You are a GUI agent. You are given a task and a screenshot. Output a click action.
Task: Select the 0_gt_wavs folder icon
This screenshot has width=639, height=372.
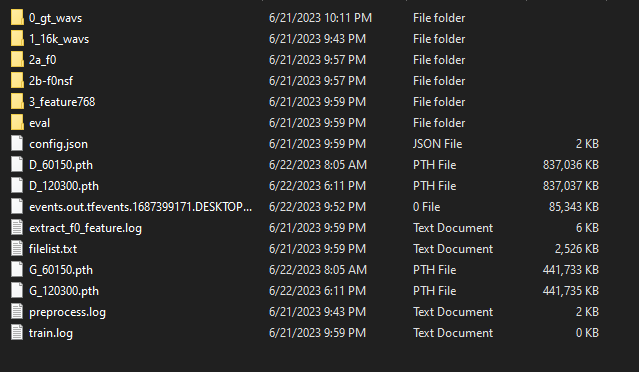pyautogui.click(x=17, y=18)
